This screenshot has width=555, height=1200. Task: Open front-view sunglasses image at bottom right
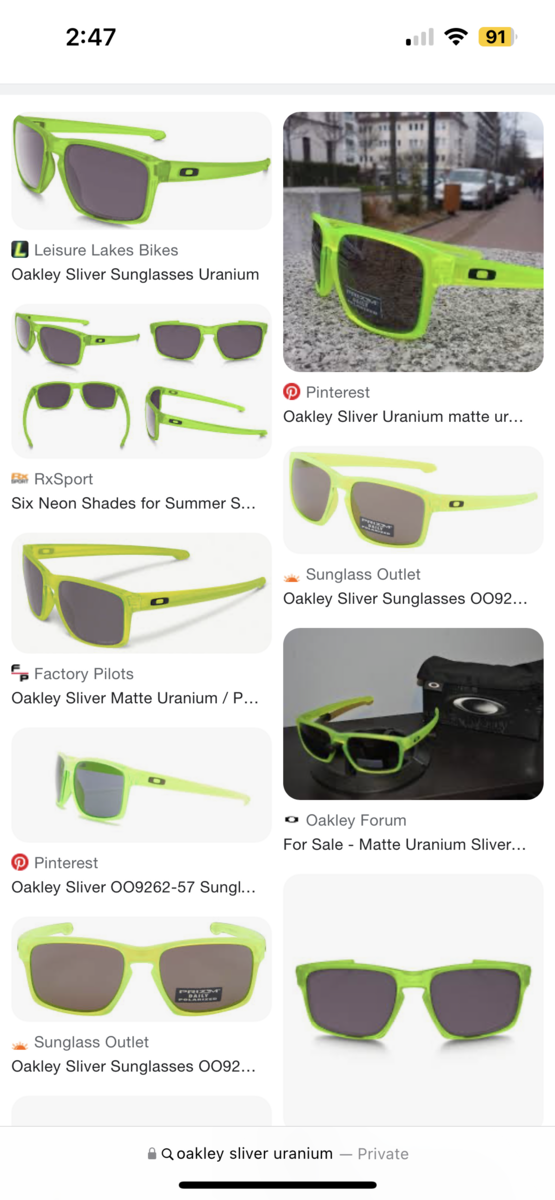(413, 1000)
